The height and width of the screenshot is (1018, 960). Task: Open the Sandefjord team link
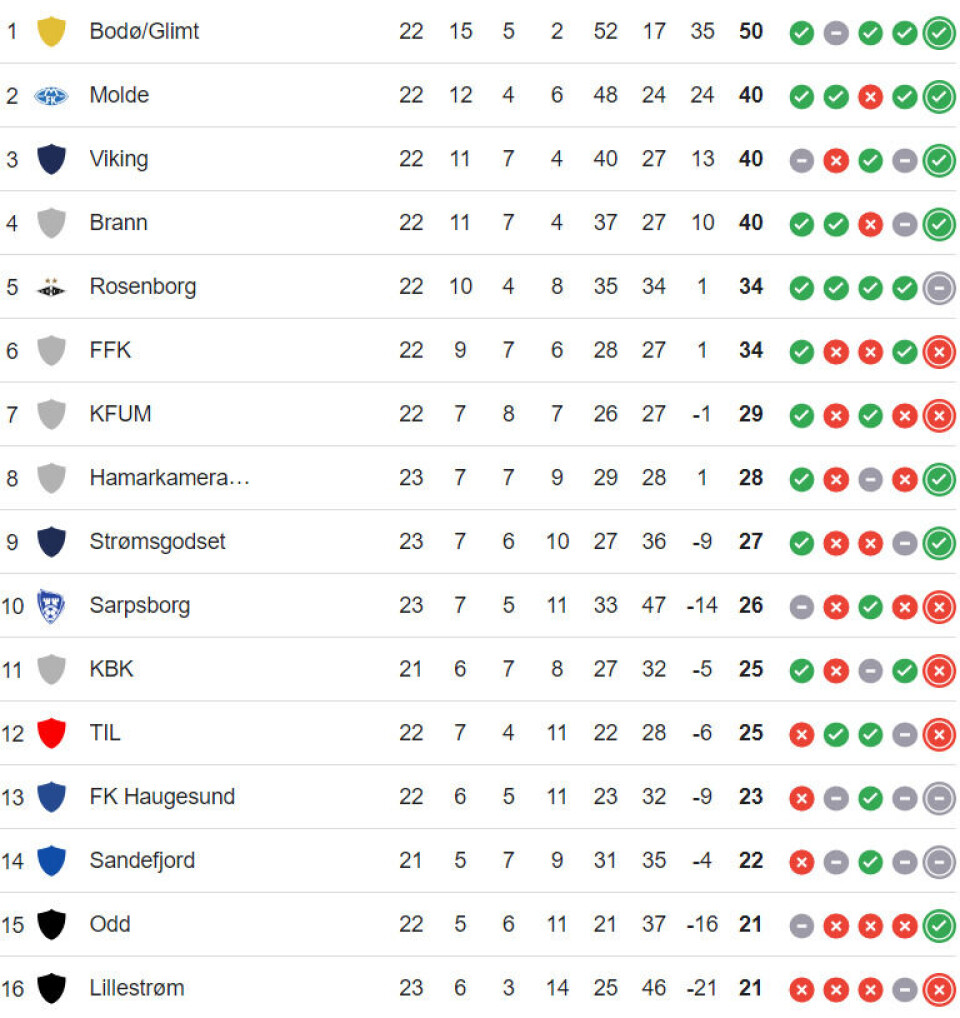tap(142, 860)
